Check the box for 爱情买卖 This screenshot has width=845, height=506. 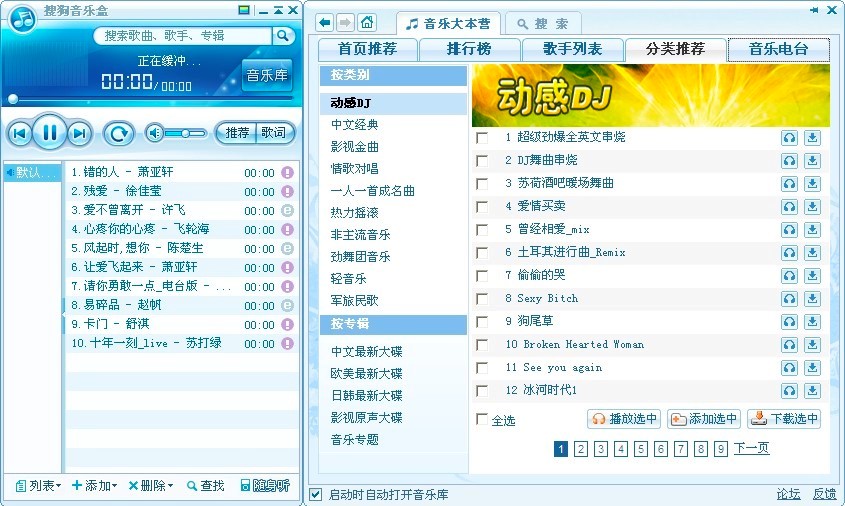point(482,206)
